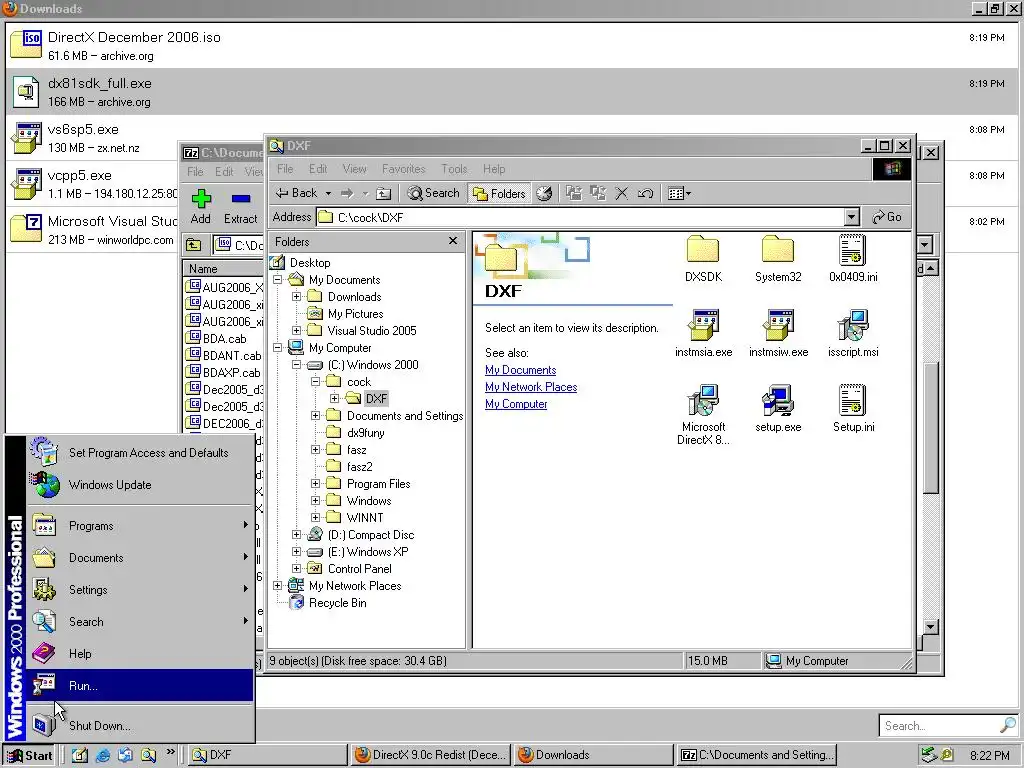Screen dimensions: 1024x768
Task: Select the 0x0409.ini file icon
Action: 852,250
